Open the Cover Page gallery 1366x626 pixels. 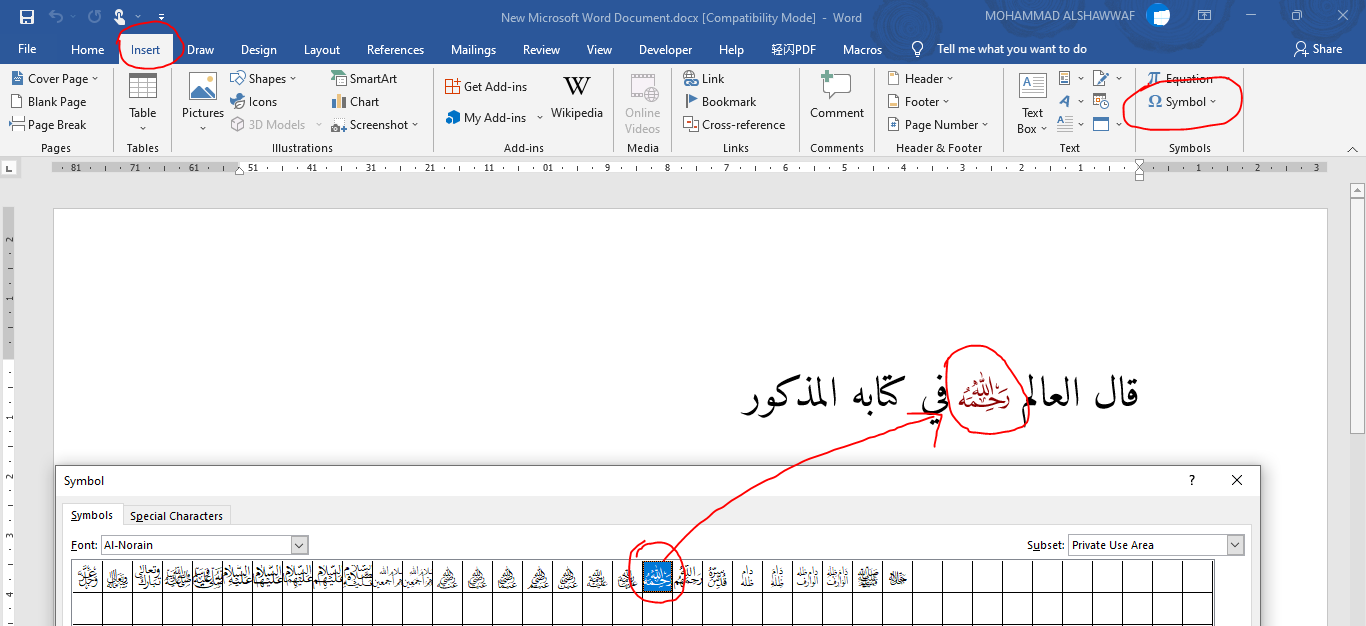pos(54,79)
